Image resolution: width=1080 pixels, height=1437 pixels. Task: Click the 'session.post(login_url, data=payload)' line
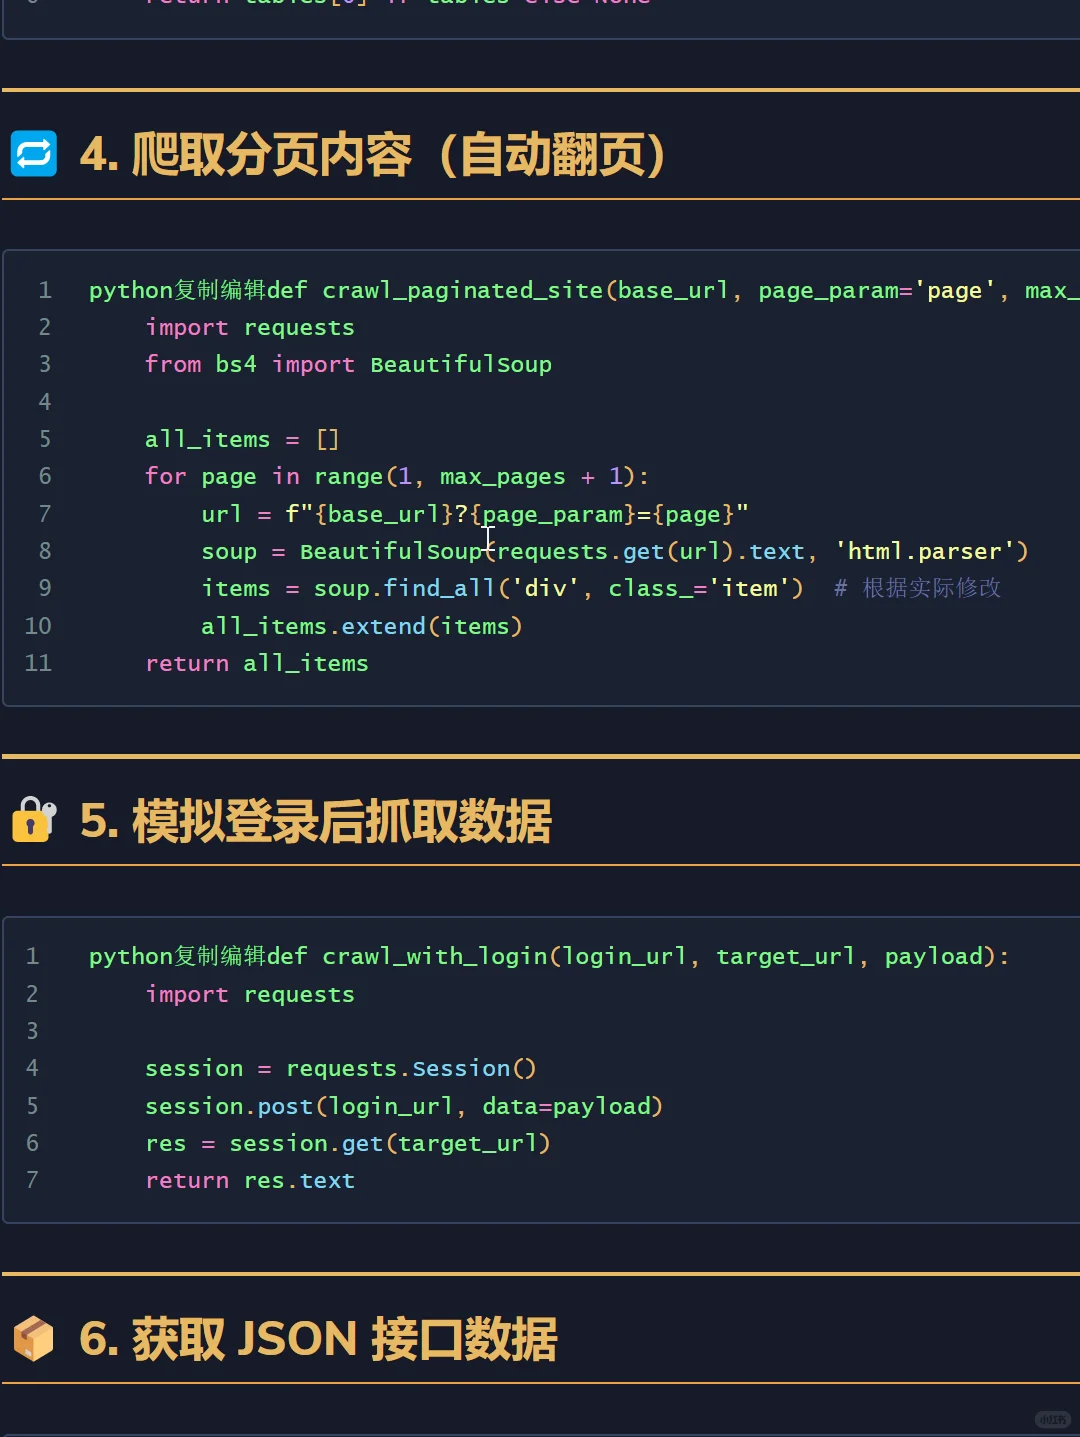tap(404, 1107)
